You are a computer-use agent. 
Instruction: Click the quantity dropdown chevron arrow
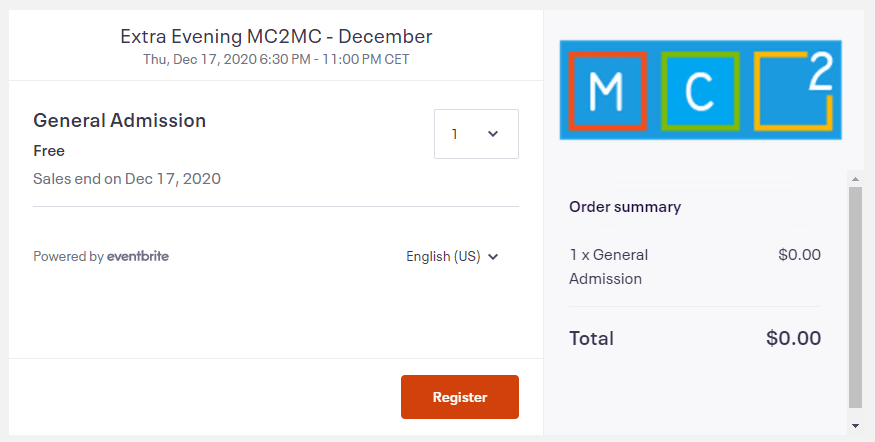pyautogui.click(x=493, y=134)
